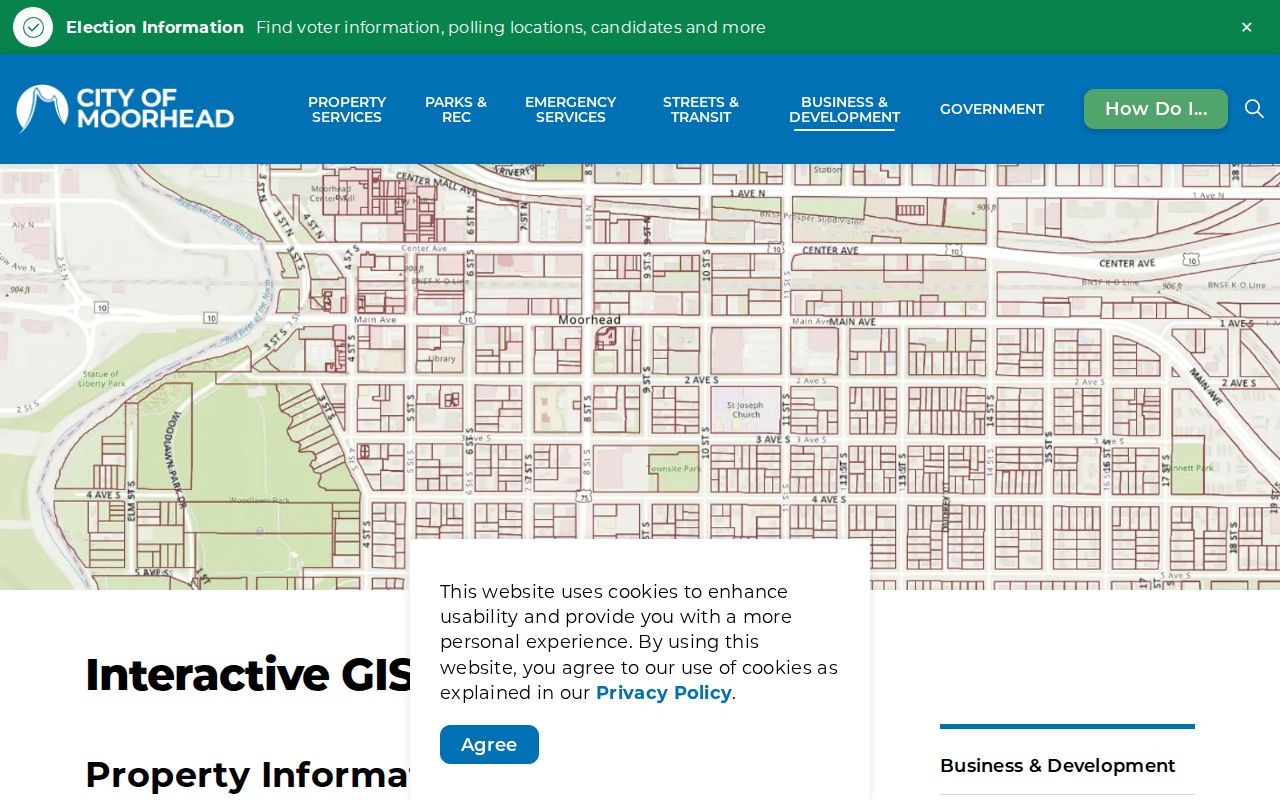1280x800 pixels.
Task: Click the search magnifier icon
Action: click(1254, 109)
